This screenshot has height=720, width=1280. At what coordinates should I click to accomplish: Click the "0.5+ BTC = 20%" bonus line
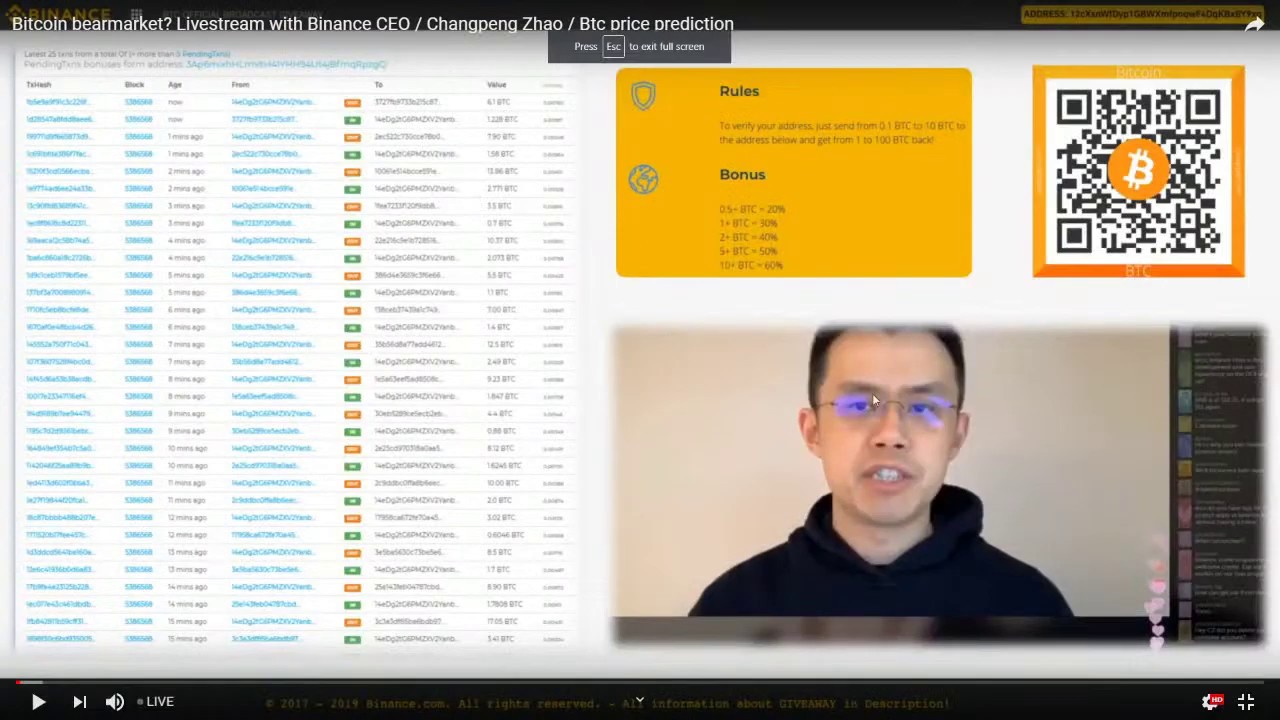(x=752, y=209)
